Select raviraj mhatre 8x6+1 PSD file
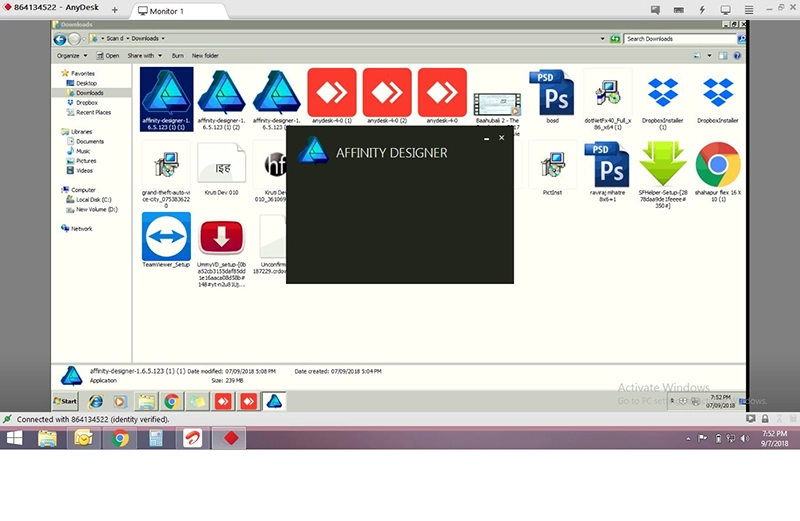Viewport: 800px width, 521px height. (607, 165)
